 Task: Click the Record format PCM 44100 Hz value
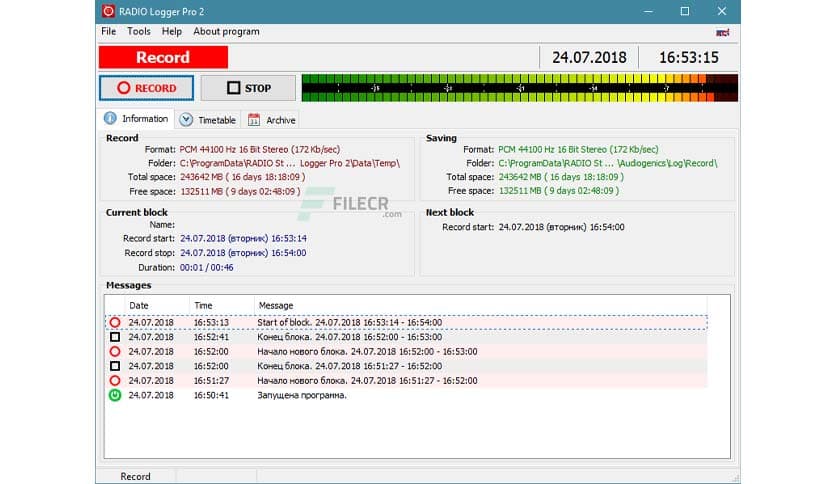[x=259, y=149]
